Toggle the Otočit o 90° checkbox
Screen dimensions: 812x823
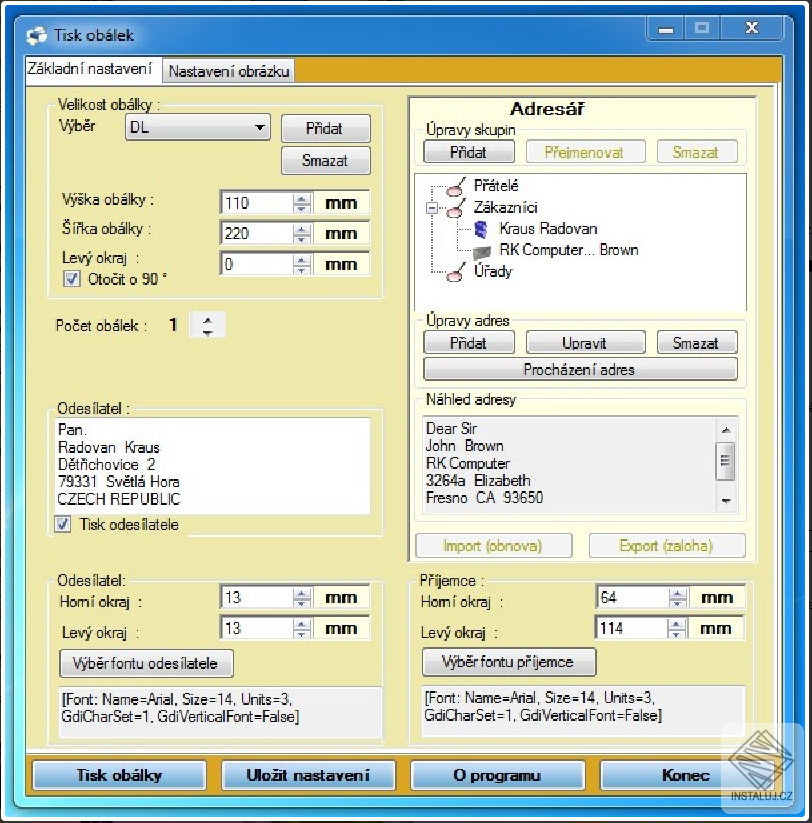(x=72, y=279)
